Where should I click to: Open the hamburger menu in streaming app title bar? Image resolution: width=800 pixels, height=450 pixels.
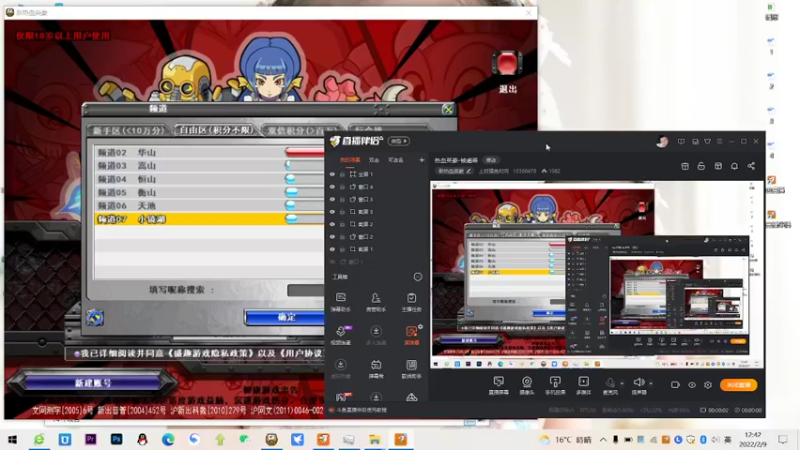[719, 141]
